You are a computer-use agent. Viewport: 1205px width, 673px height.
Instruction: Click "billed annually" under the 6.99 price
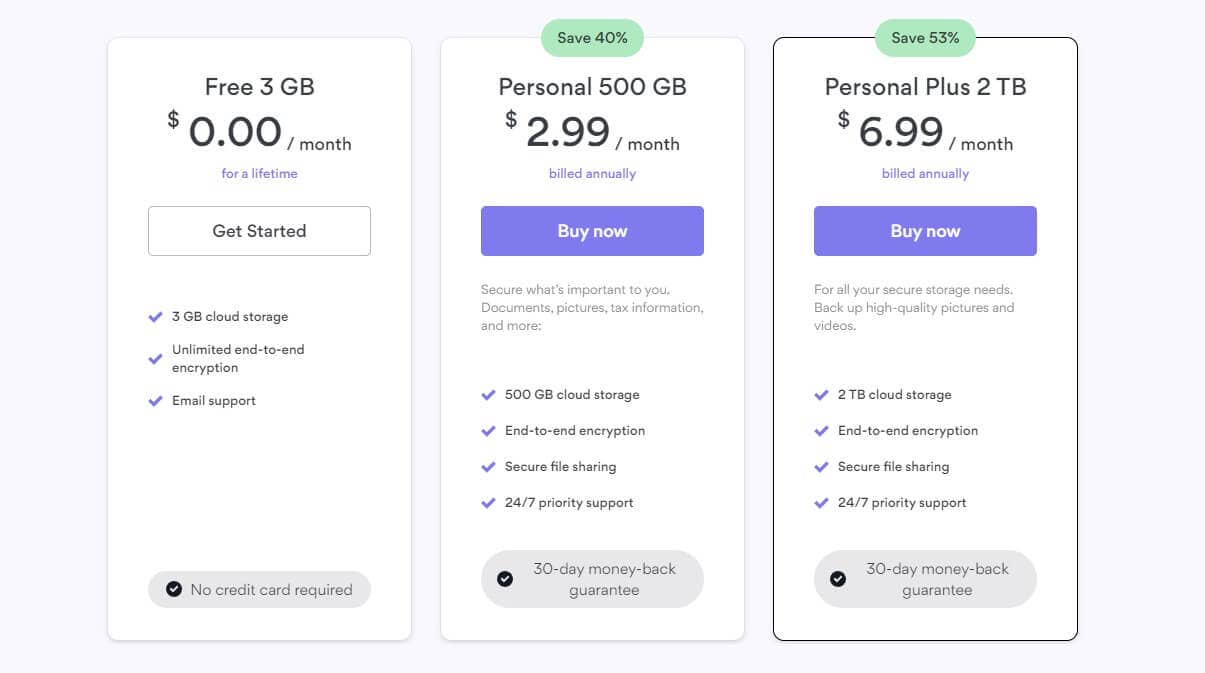click(x=925, y=173)
